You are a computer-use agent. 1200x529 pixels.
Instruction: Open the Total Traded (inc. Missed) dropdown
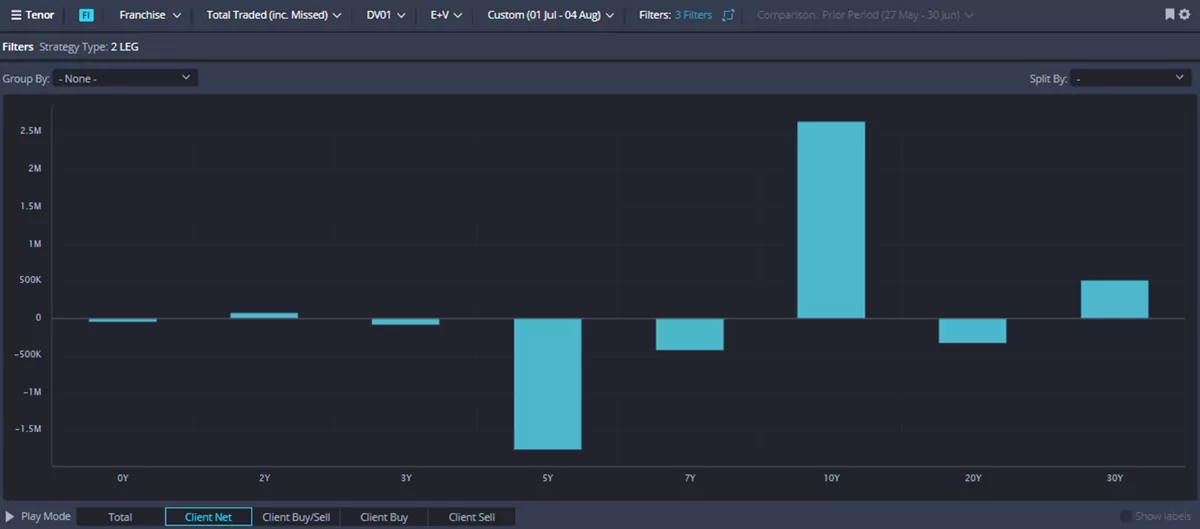(x=273, y=15)
